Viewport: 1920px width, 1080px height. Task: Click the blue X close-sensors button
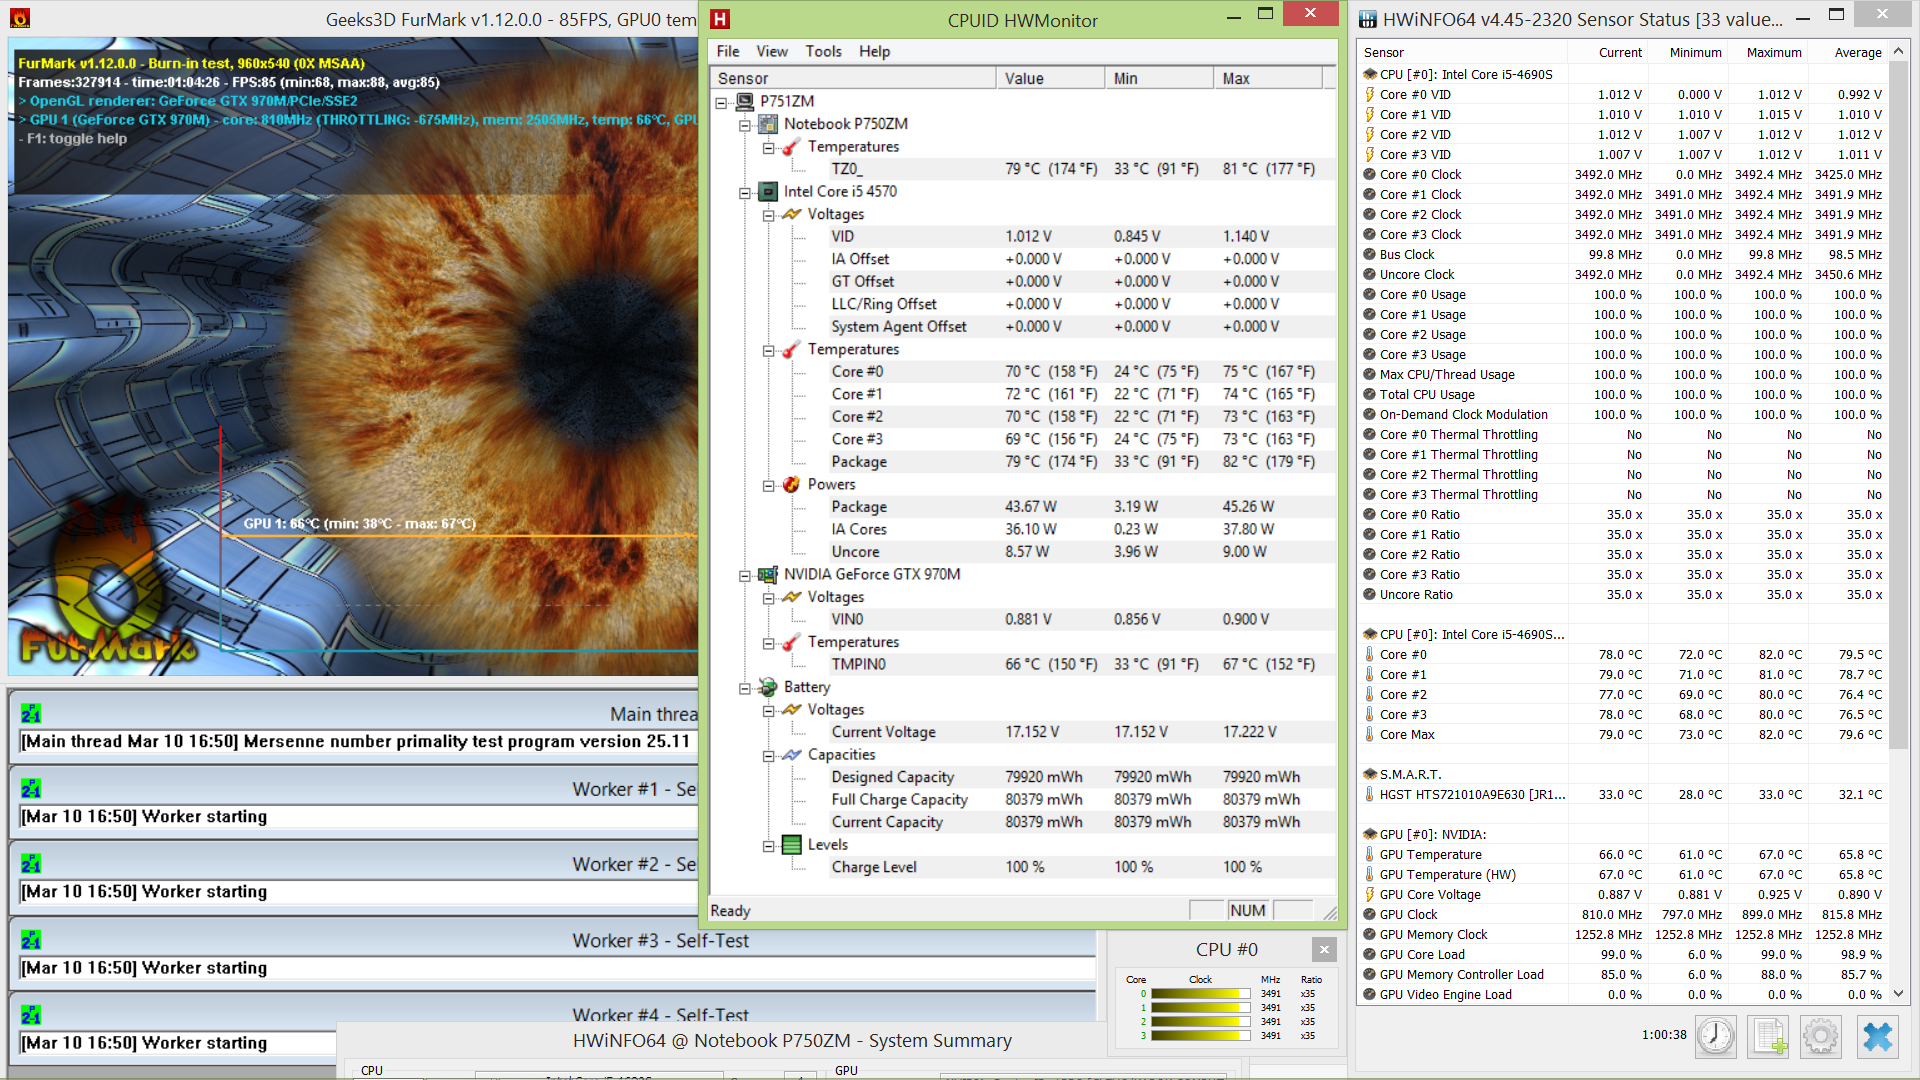(x=1877, y=1036)
